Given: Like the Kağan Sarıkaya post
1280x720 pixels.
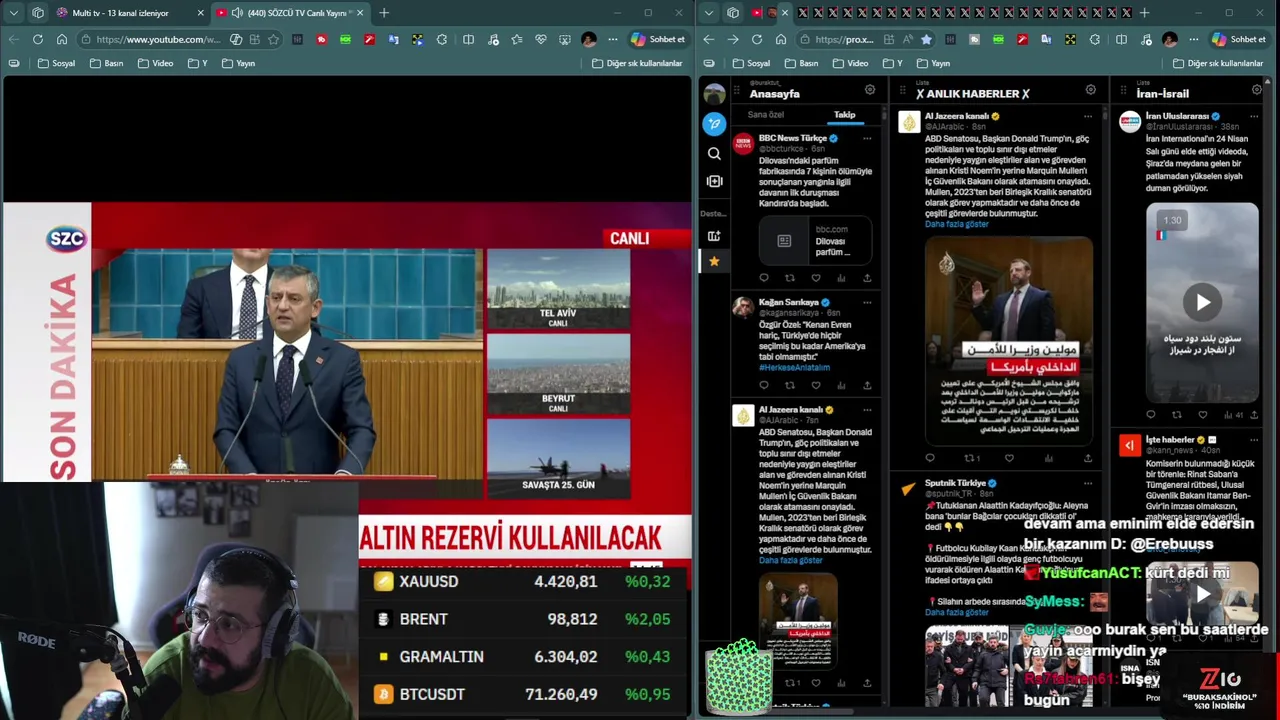Looking at the screenshot, I should pyautogui.click(x=816, y=385).
